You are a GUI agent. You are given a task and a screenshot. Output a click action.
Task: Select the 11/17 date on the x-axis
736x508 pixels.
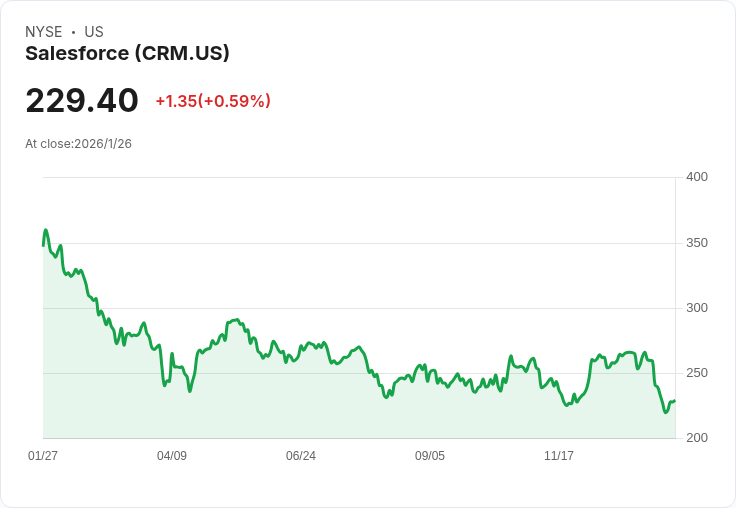pos(559,456)
